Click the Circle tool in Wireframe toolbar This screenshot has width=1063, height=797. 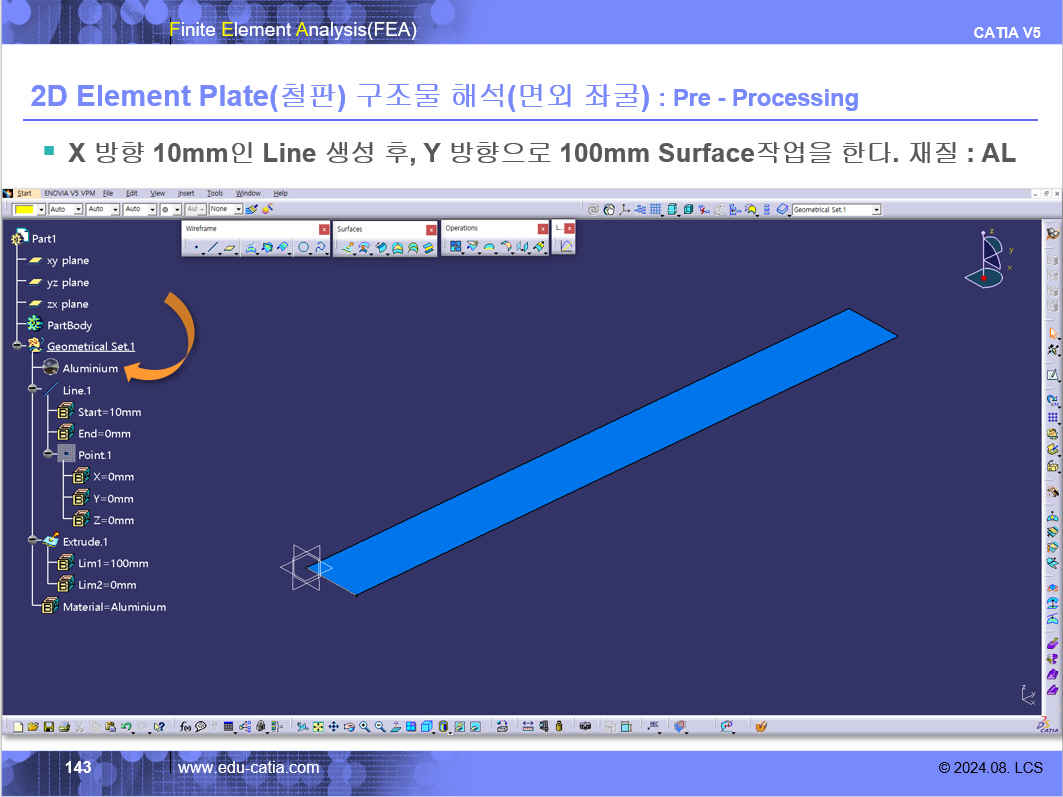[304, 247]
